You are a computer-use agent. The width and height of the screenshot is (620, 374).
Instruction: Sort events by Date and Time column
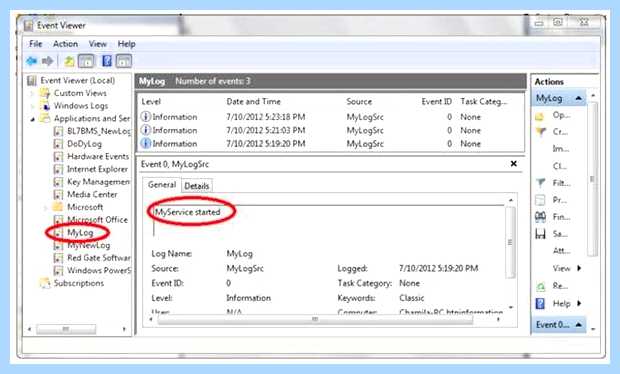[253, 102]
